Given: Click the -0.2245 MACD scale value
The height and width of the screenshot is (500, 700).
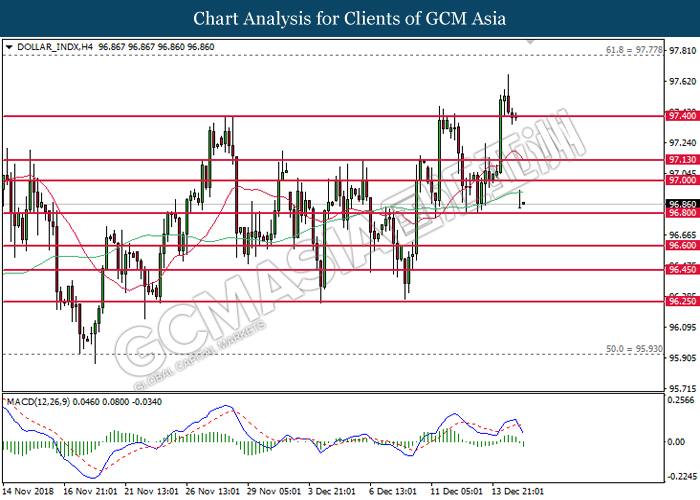Looking at the screenshot, I should (x=681, y=477).
